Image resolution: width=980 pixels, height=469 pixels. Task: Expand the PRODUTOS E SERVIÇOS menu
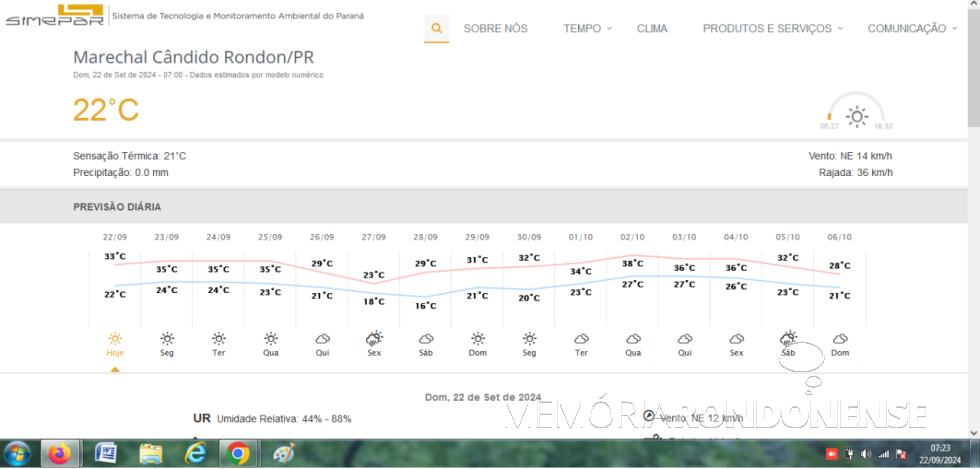click(x=772, y=29)
